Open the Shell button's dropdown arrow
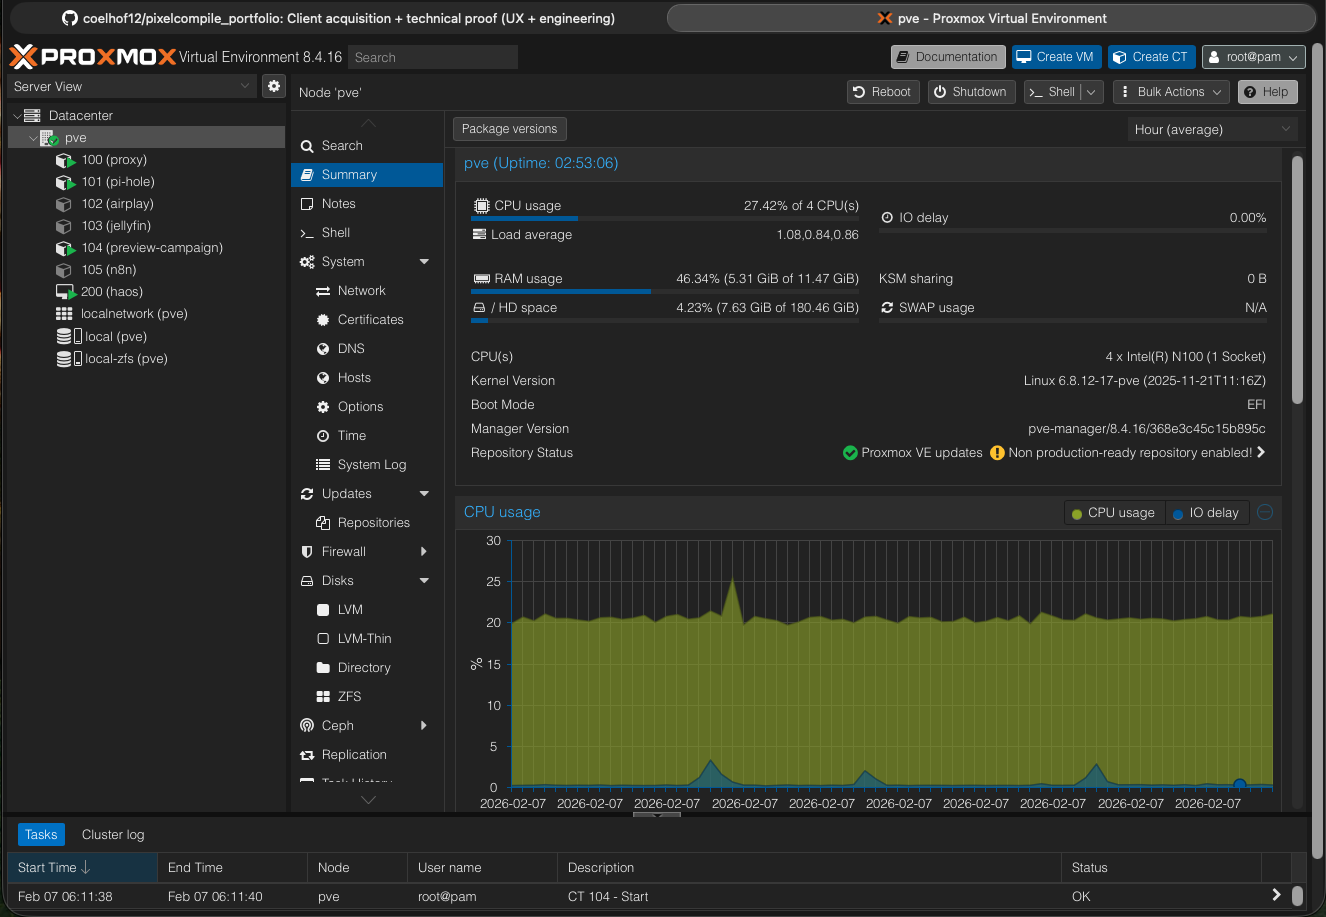The width and height of the screenshot is (1326, 917). [1091, 92]
